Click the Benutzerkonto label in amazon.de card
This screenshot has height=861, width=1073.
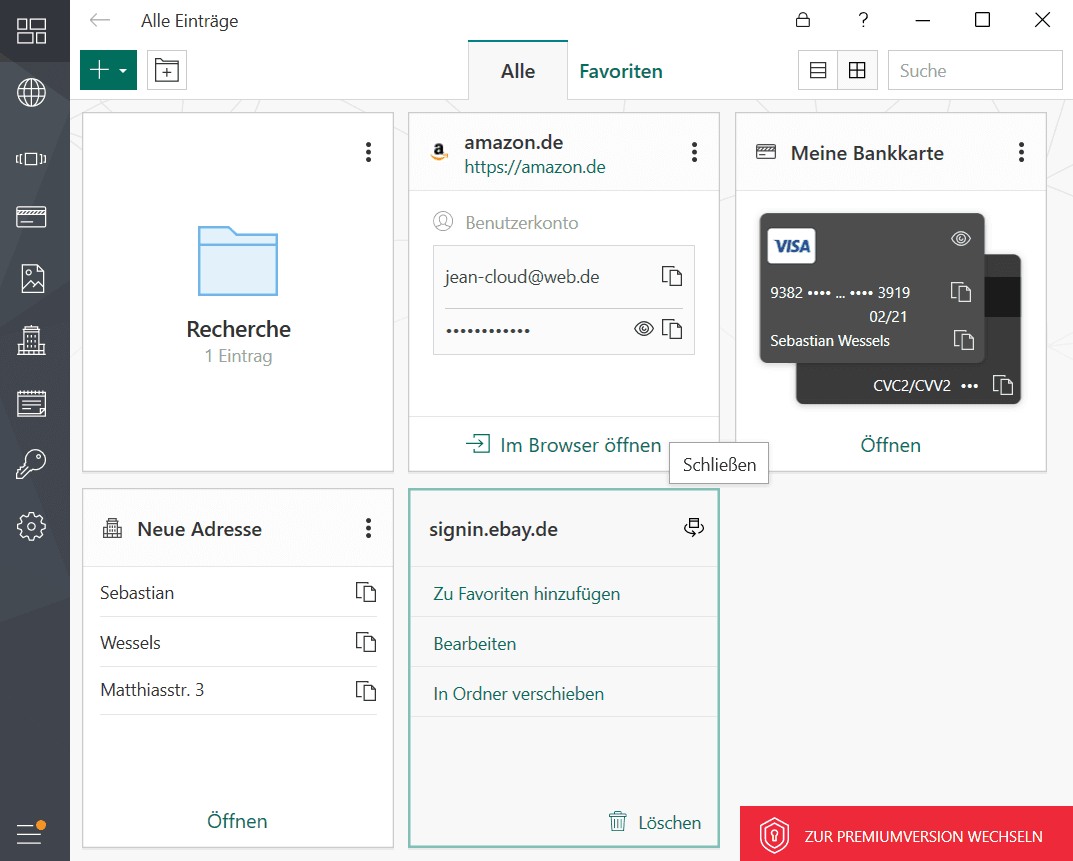(x=521, y=222)
